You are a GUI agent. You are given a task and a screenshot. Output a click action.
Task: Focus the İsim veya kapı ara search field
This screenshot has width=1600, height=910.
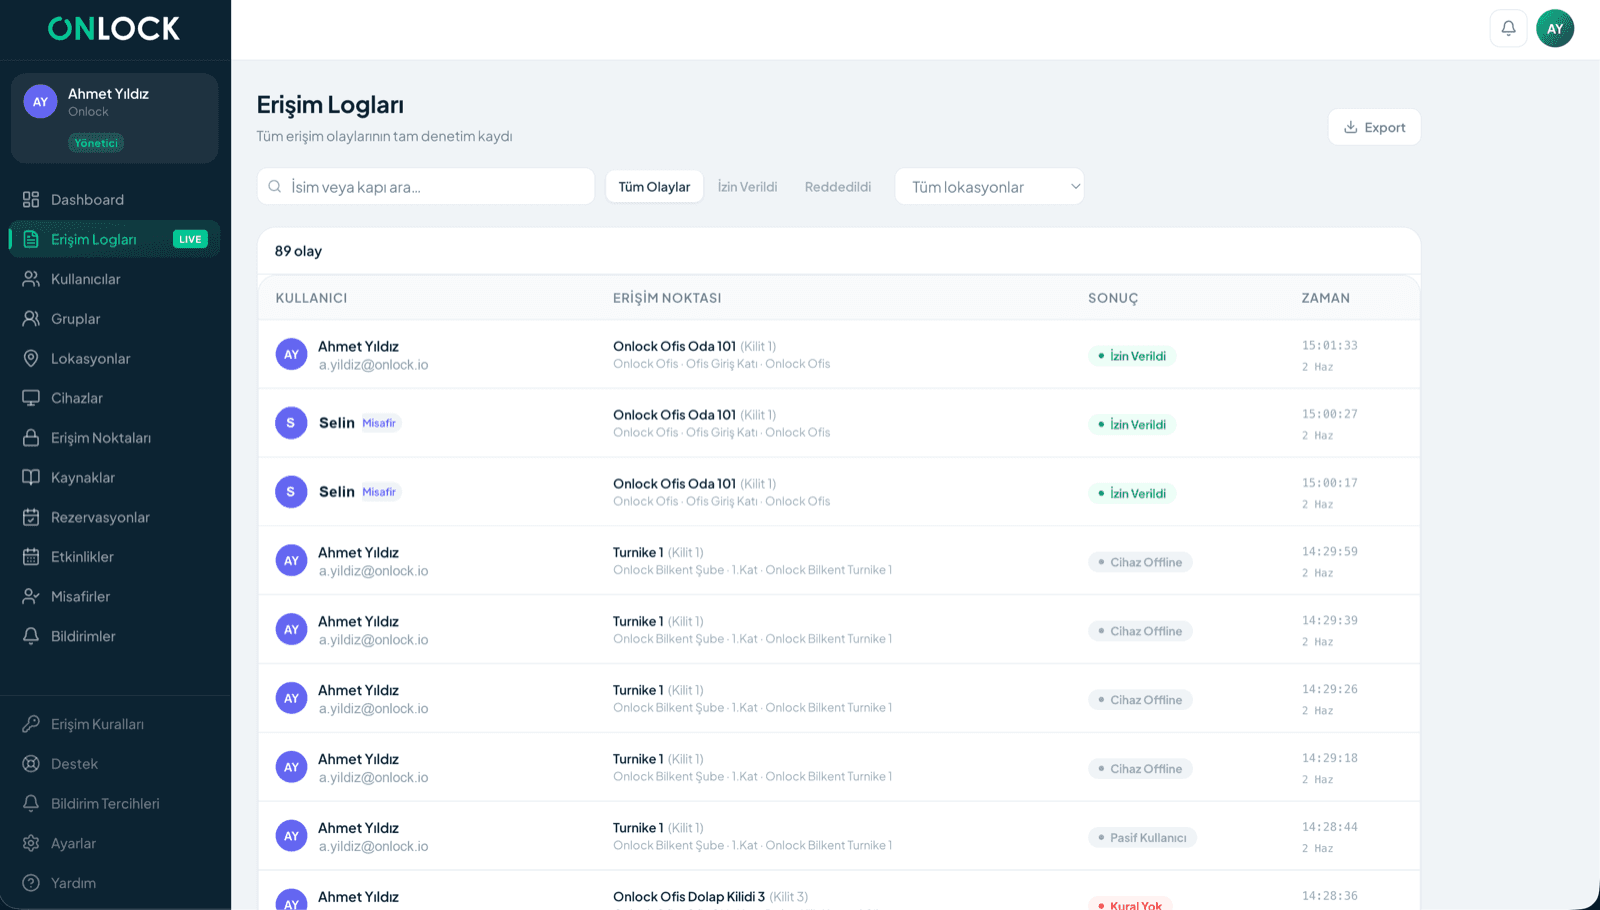click(x=426, y=187)
